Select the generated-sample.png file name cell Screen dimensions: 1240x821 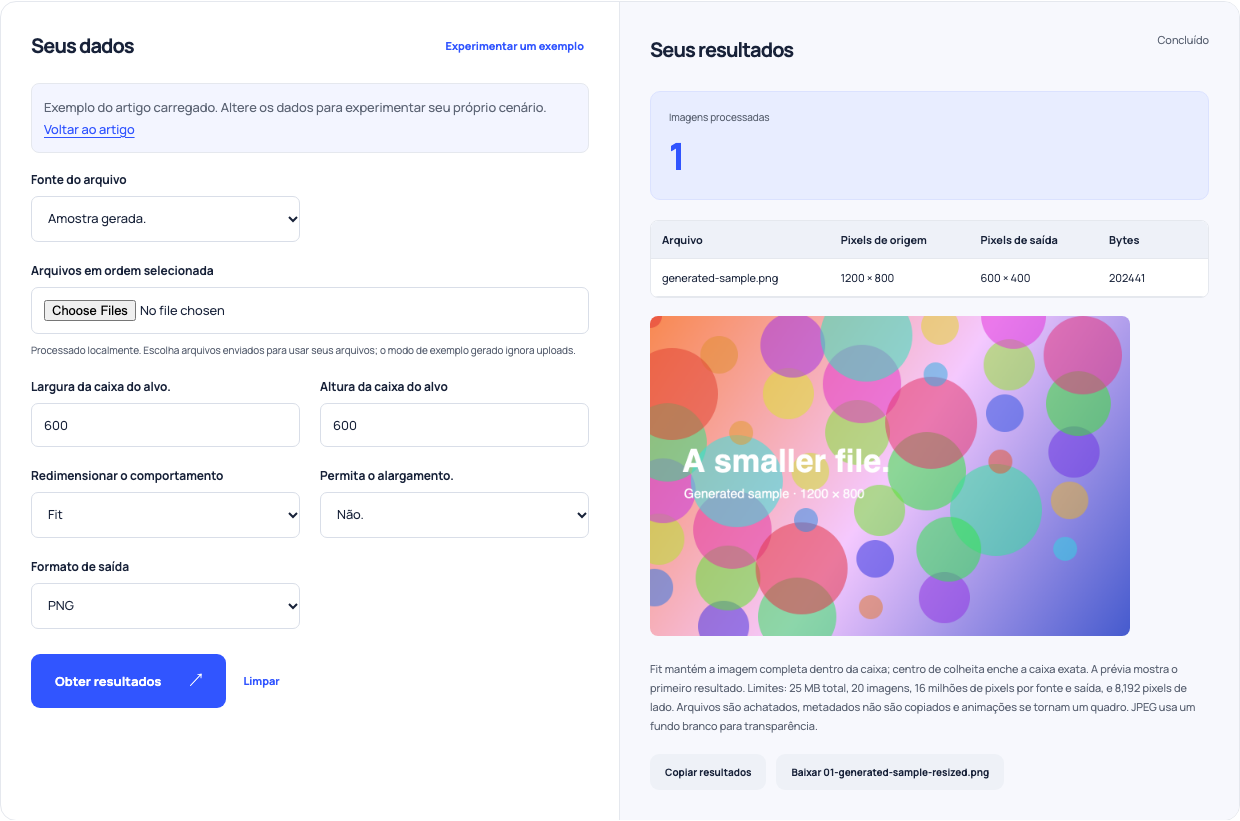[x=720, y=278]
